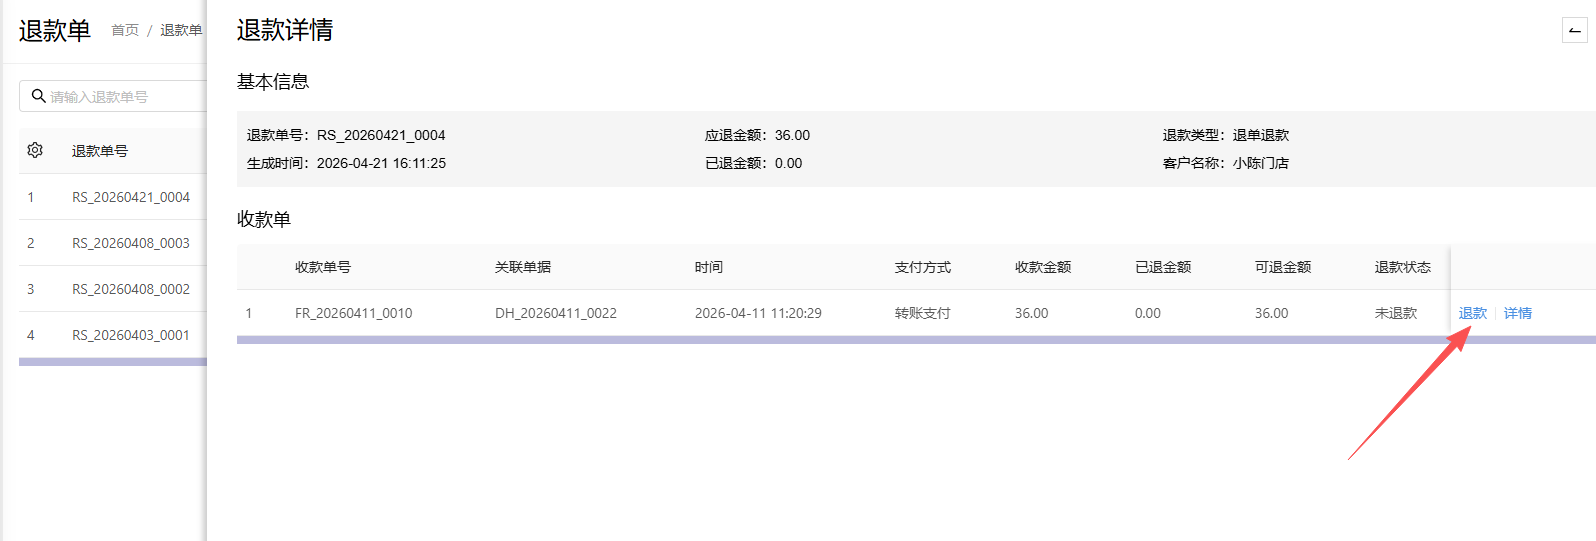Screen dimensions: 1596x541
Task: Select refund row RS_20260421_0004
Action: (x=113, y=197)
